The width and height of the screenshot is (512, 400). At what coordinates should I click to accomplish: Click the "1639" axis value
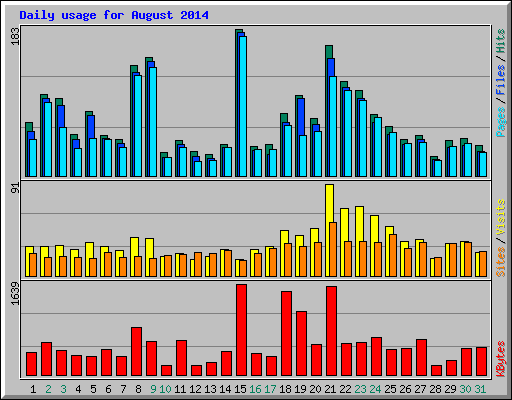point(15,293)
